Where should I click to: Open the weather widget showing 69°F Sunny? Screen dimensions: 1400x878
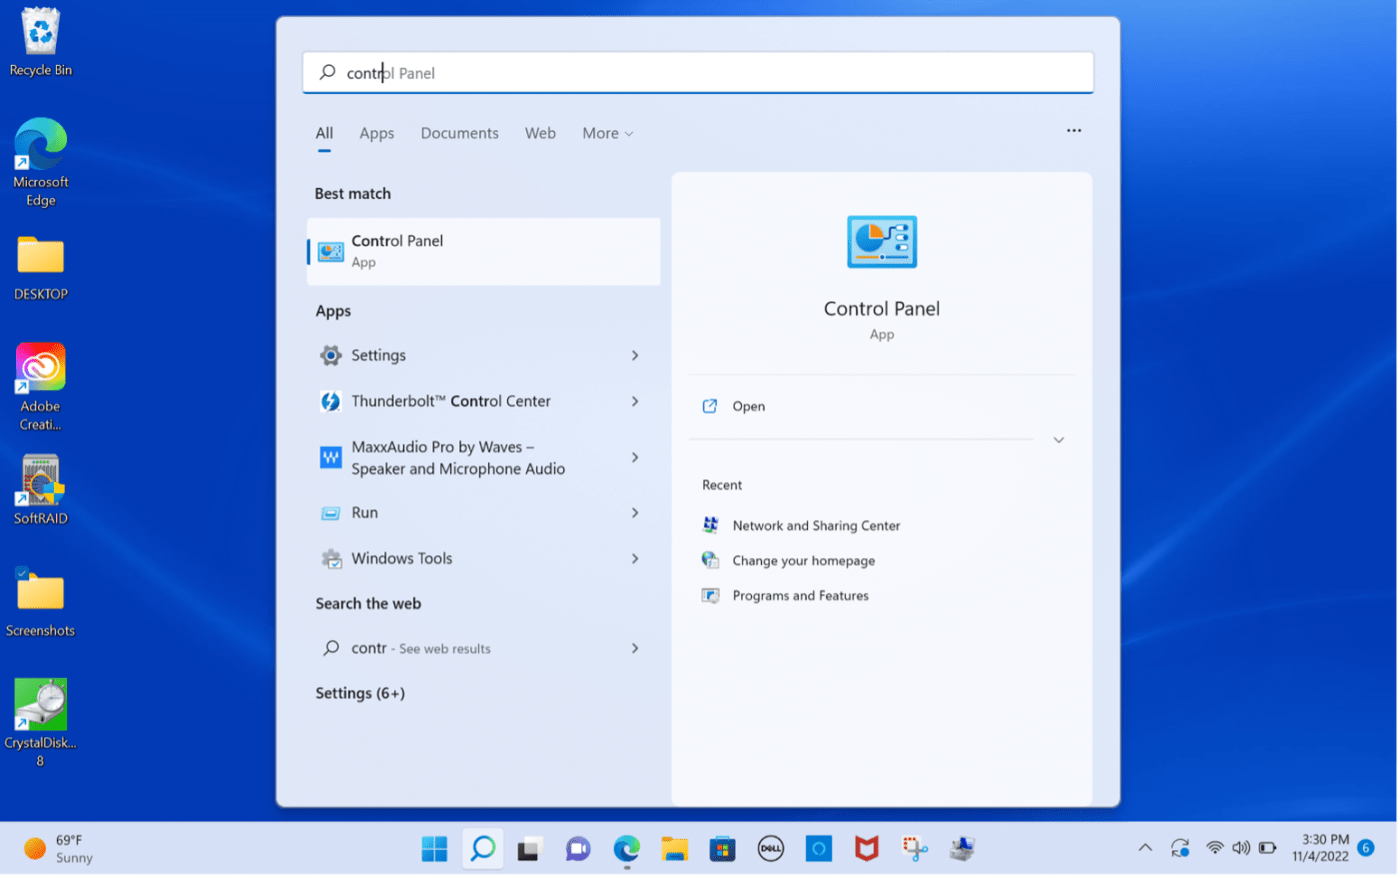click(x=60, y=850)
